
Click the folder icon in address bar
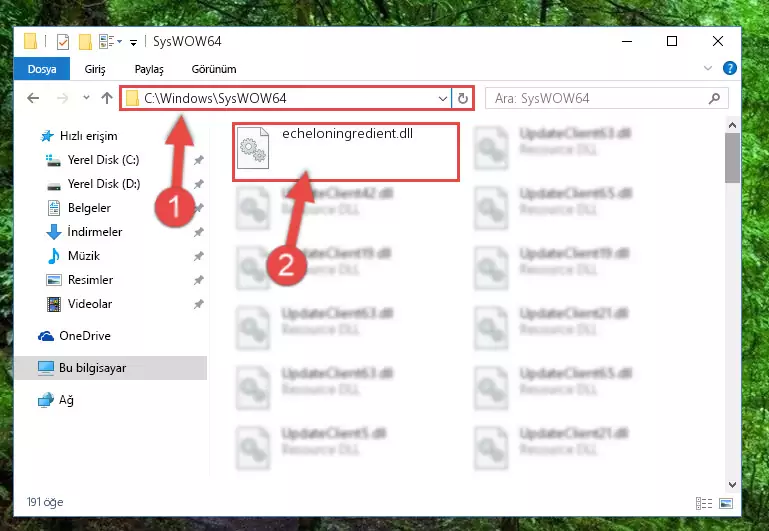(x=132, y=99)
